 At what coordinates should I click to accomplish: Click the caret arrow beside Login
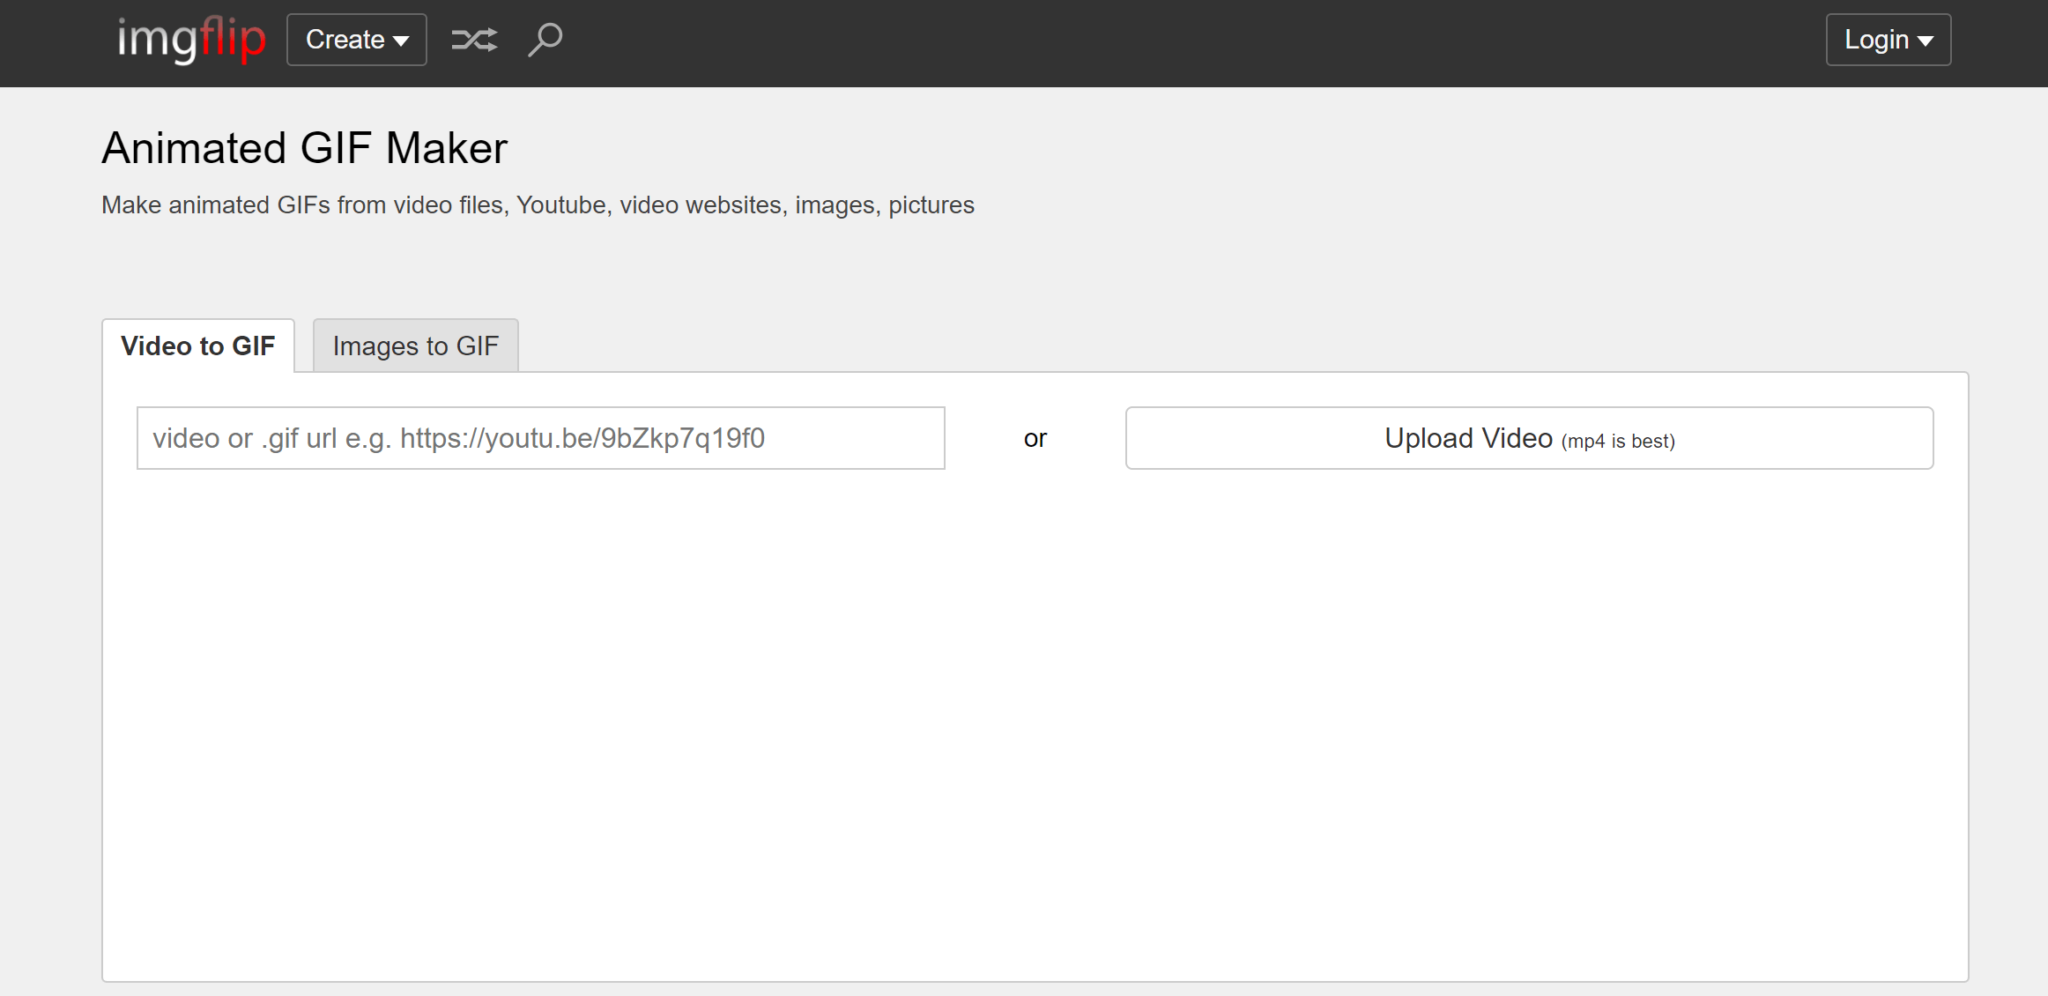click(x=1926, y=41)
